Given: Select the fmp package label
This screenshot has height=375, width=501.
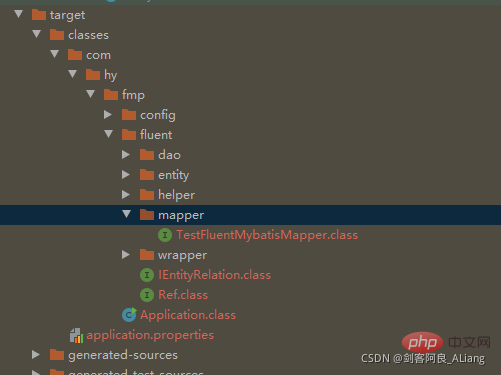Looking at the screenshot, I should click(x=133, y=95).
